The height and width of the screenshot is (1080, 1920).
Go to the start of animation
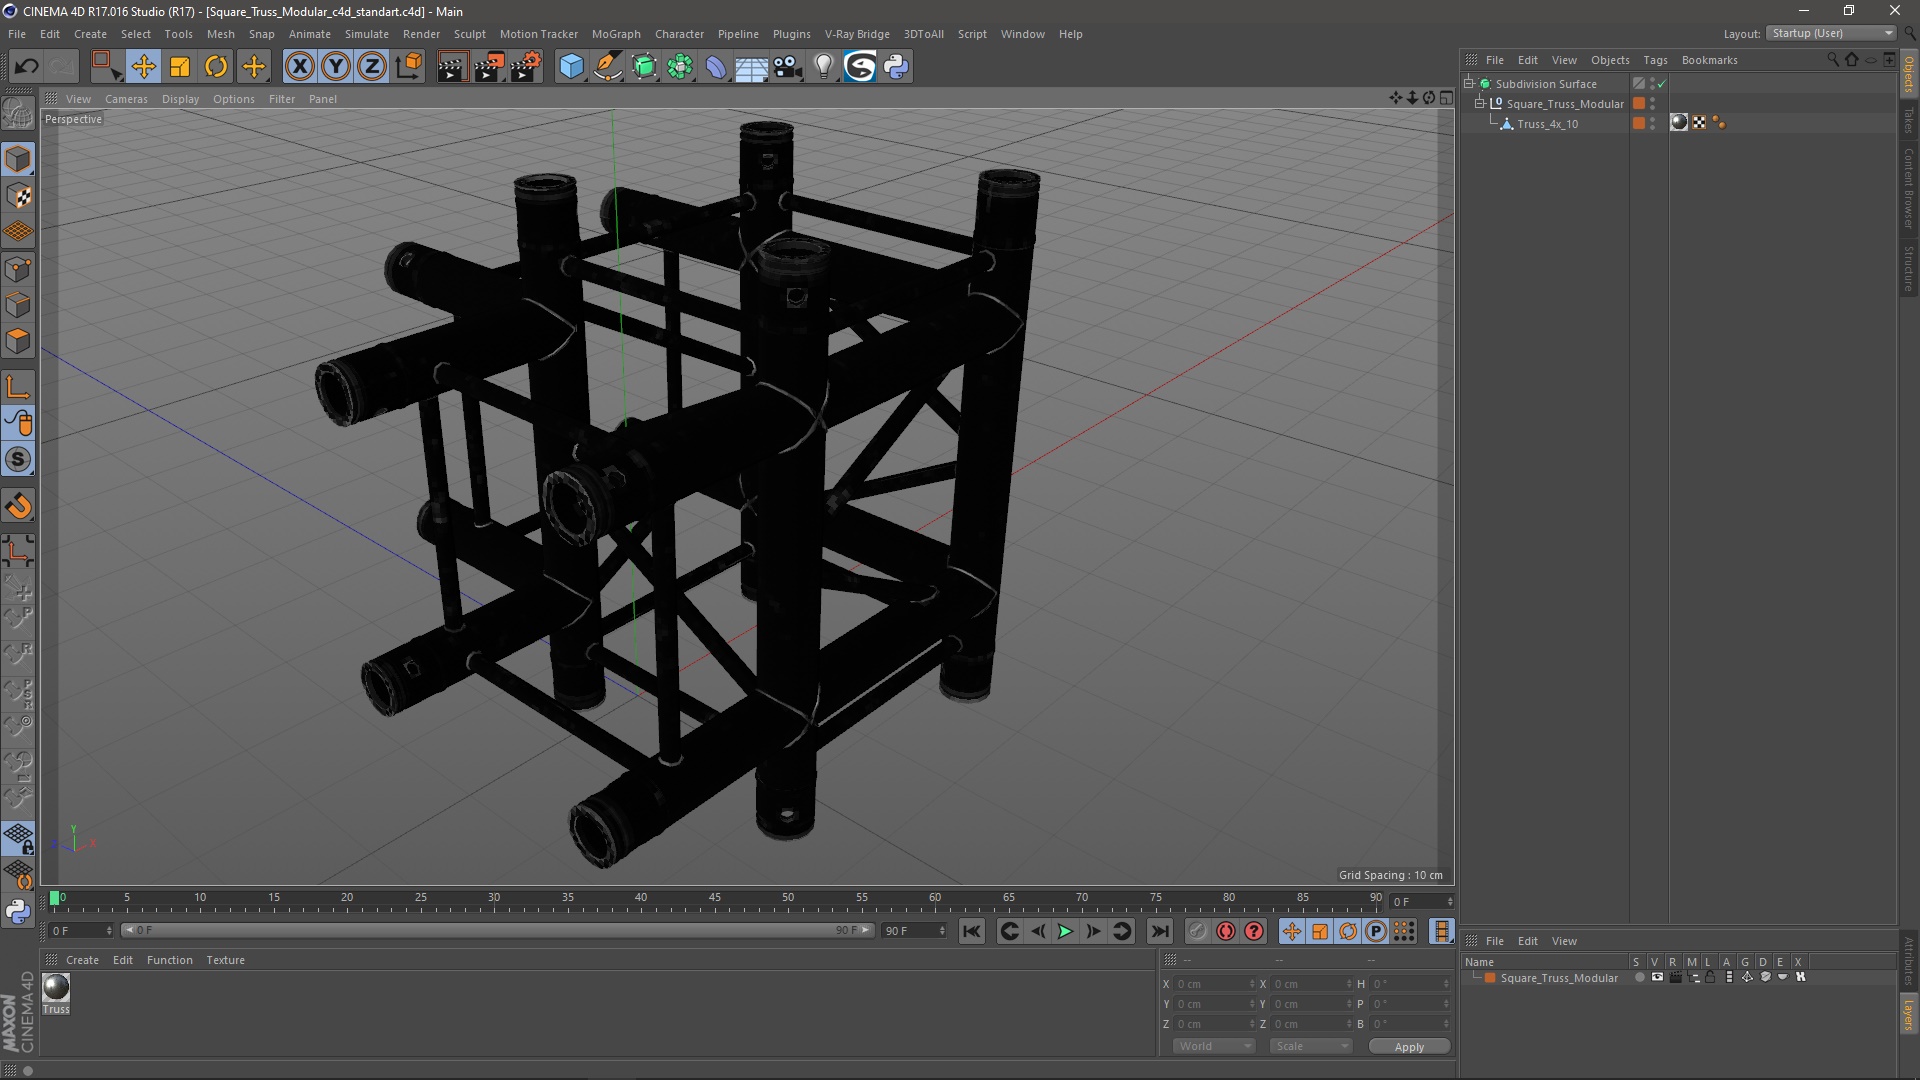[x=971, y=931]
